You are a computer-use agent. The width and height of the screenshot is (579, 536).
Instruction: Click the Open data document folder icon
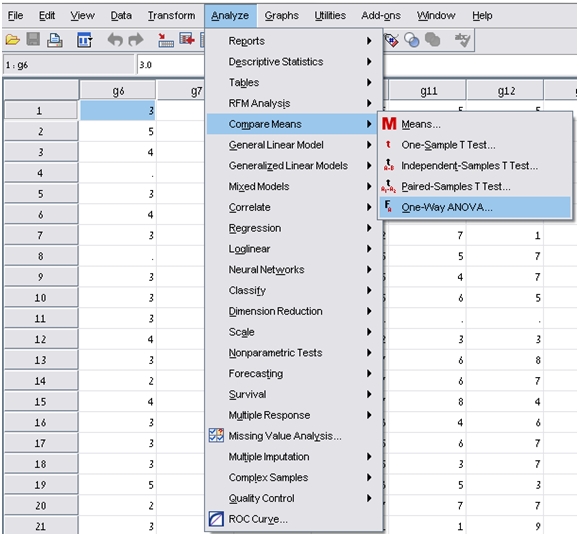click(13, 39)
